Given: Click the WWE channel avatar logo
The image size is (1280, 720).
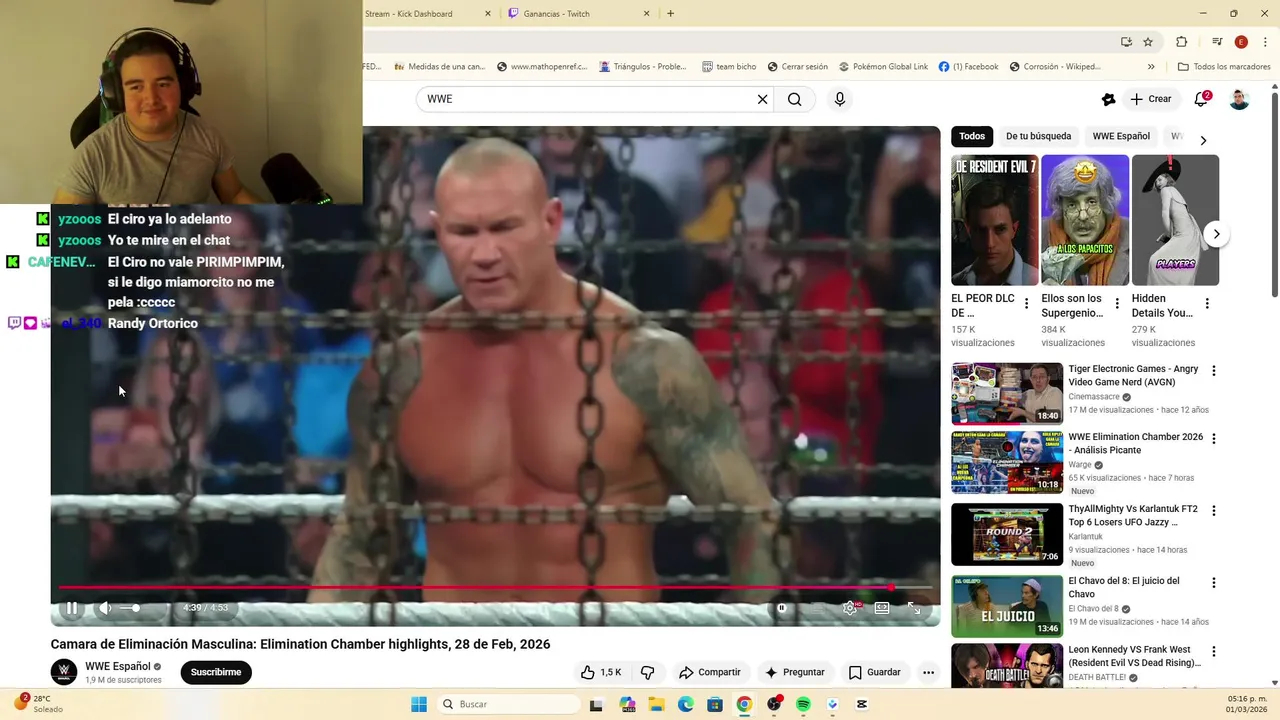Looking at the screenshot, I should 64,672.
